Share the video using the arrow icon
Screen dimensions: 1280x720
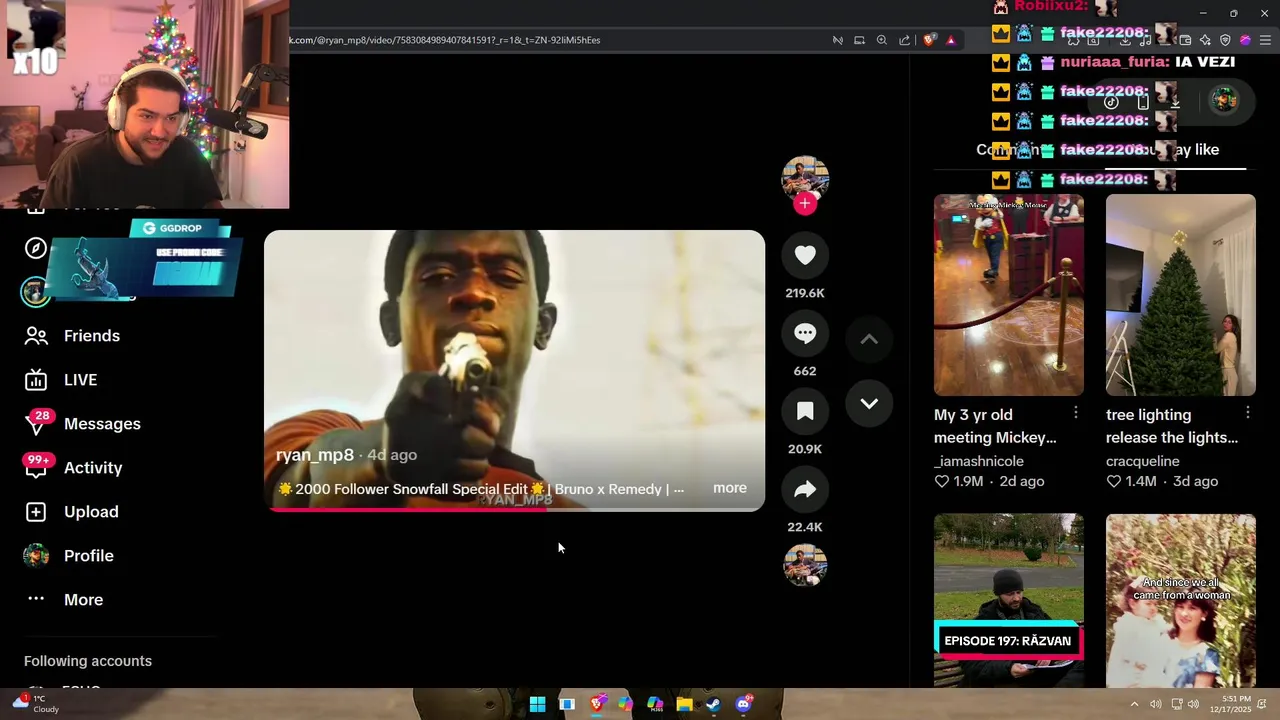tap(805, 489)
